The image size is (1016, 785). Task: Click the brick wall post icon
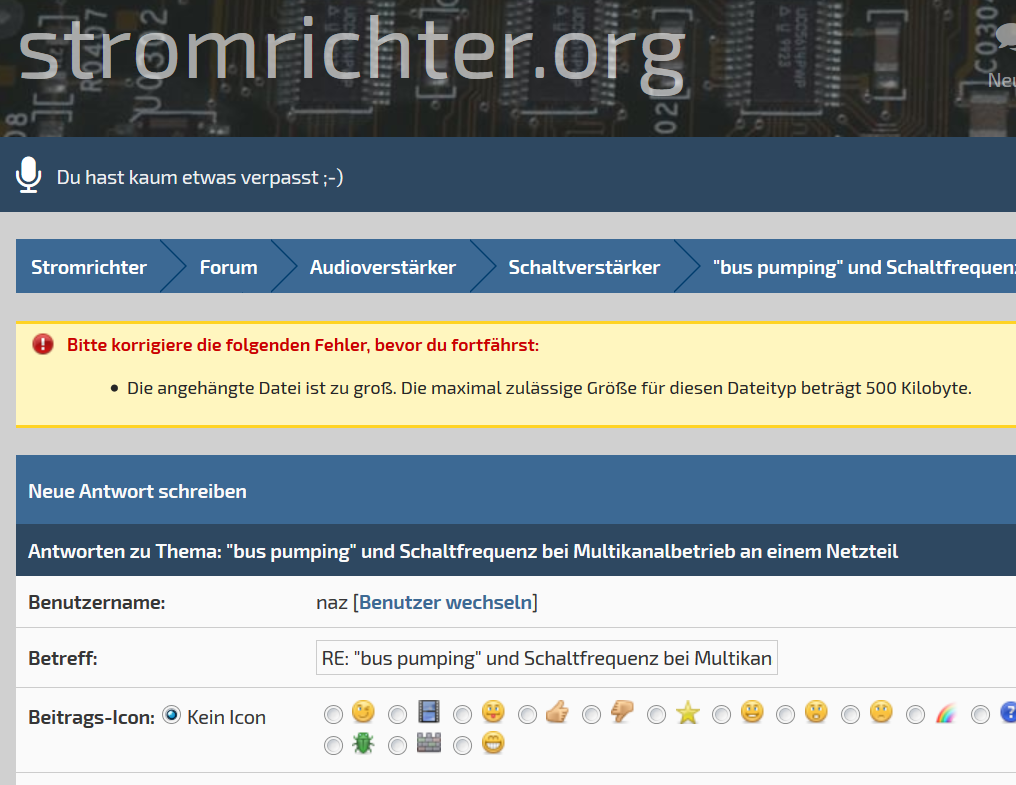pos(428,744)
